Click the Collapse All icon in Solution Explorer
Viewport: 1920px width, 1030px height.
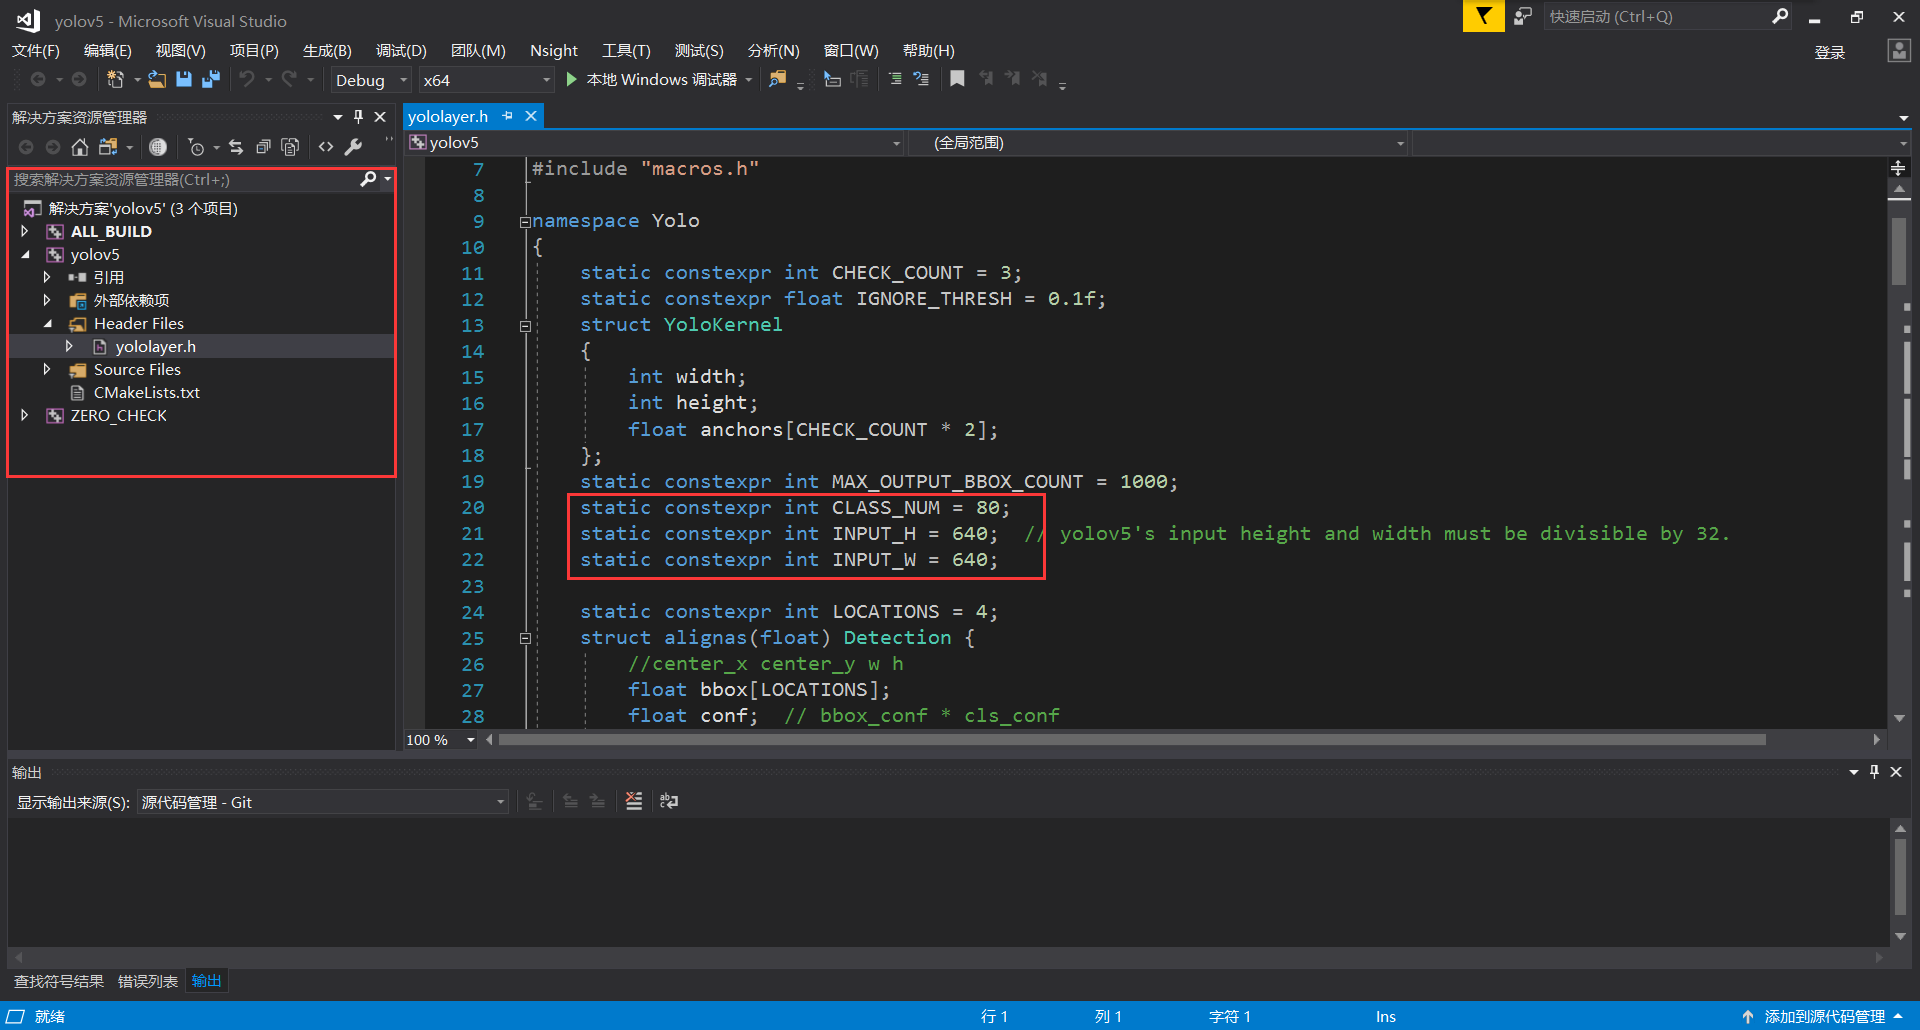click(x=263, y=148)
